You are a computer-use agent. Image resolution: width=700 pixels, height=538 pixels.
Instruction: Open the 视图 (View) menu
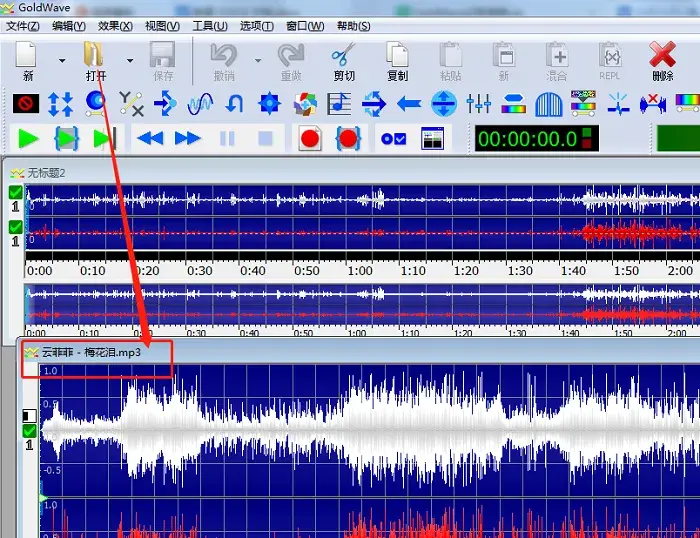click(162, 26)
